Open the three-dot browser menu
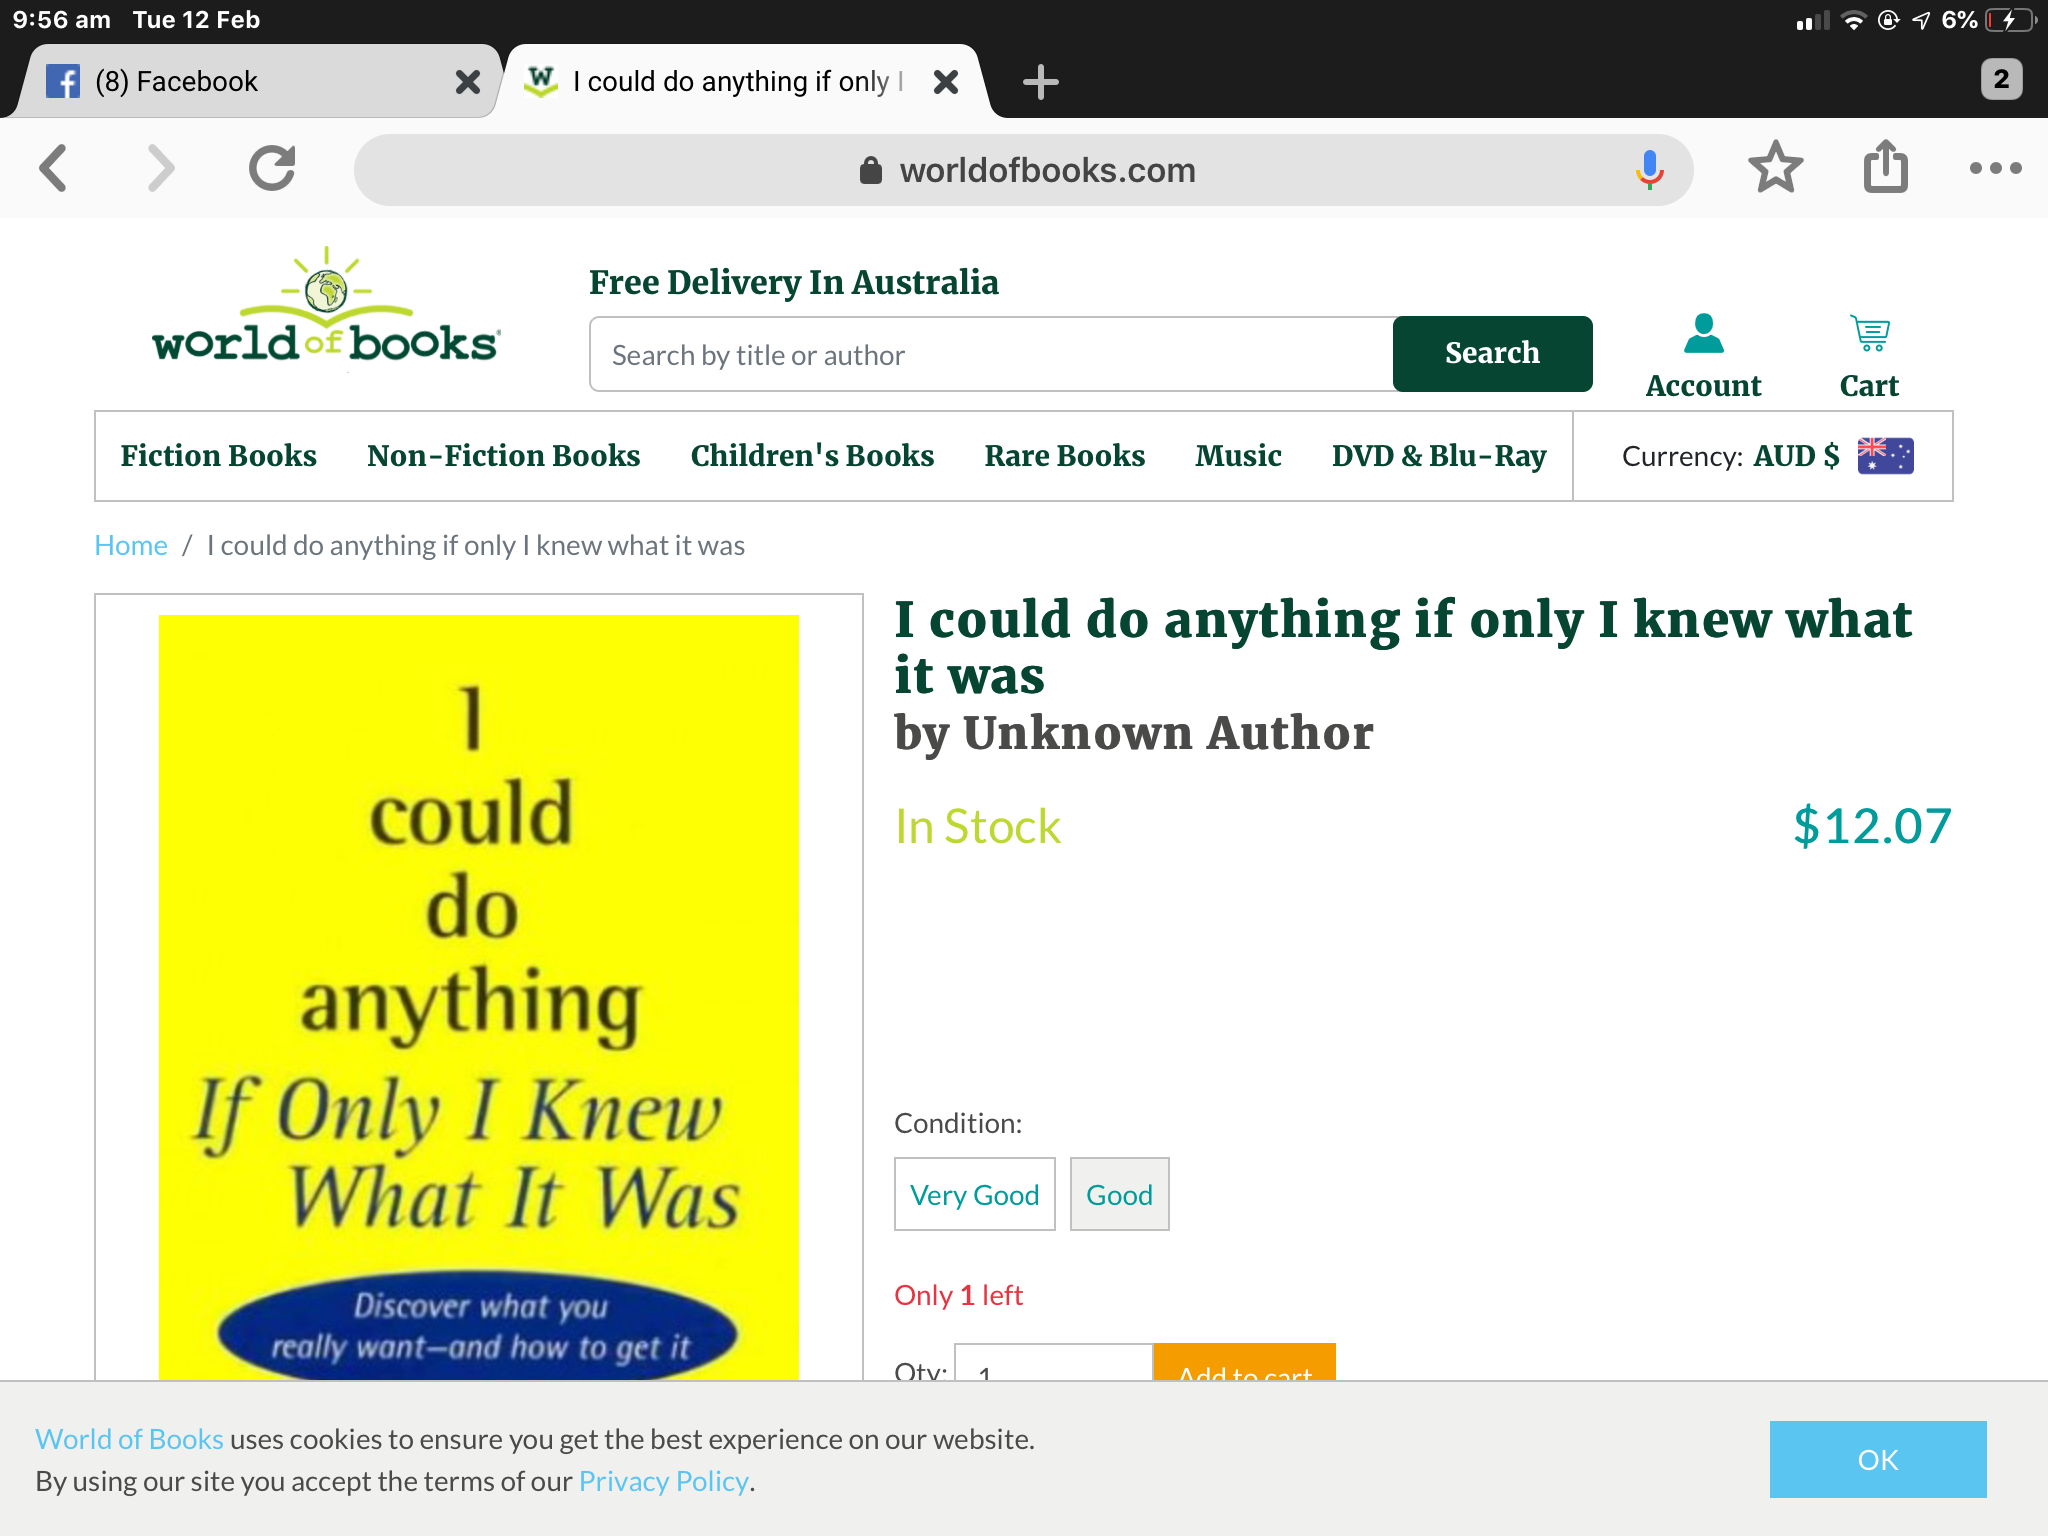 pyautogui.click(x=1995, y=168)
